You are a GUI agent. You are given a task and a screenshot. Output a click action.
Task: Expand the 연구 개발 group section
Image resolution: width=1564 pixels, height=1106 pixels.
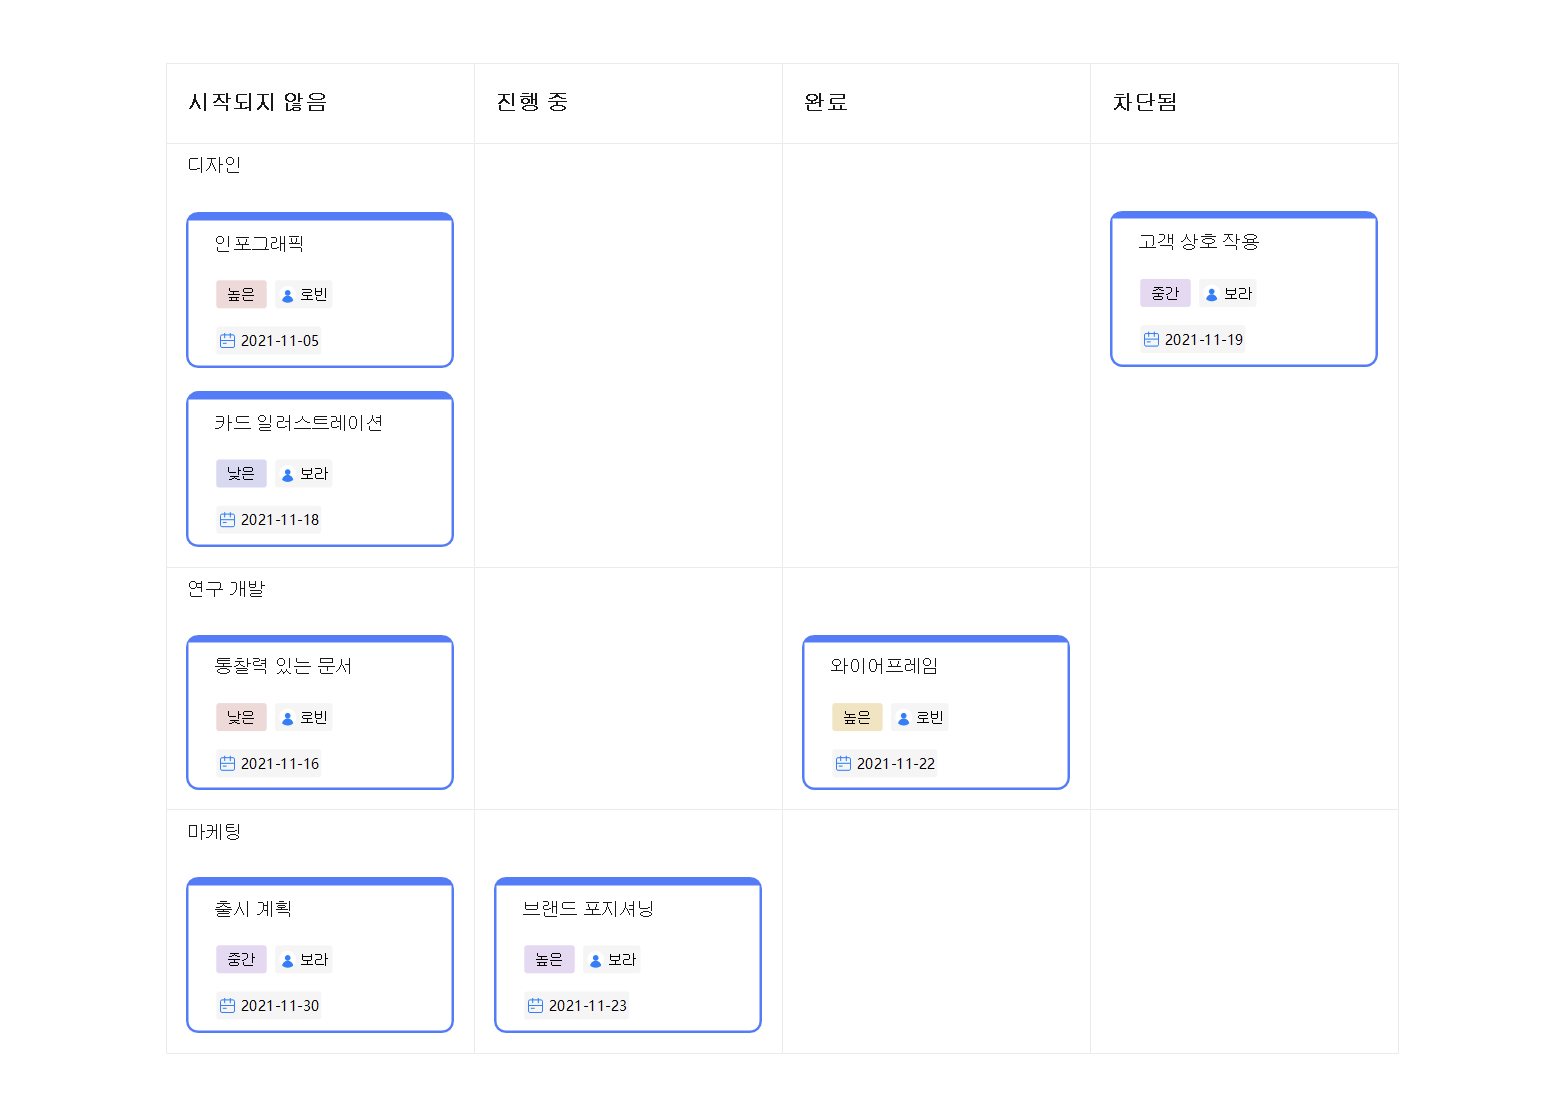[225, 589]
